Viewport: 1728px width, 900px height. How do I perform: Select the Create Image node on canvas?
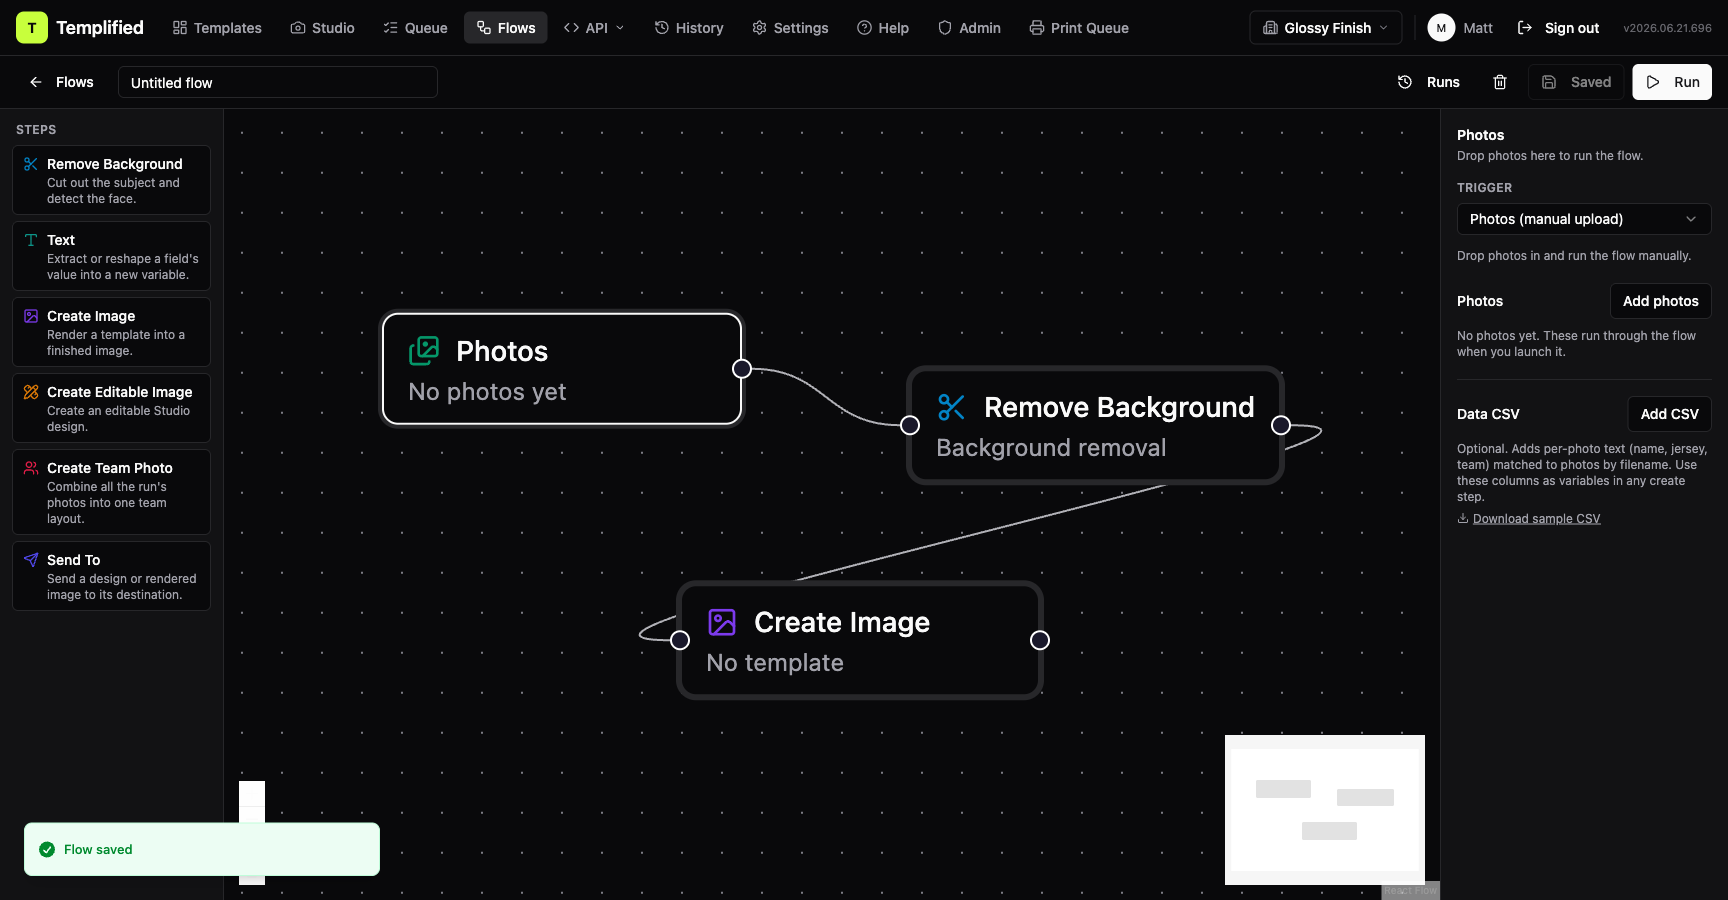tap(860, 640)
